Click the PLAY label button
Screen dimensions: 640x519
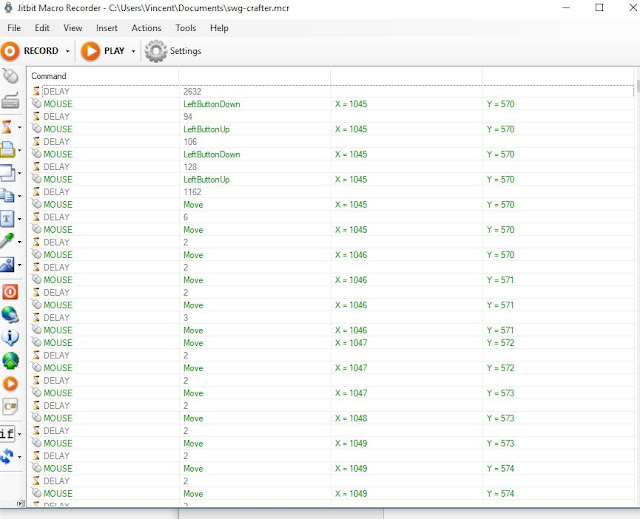114,51
